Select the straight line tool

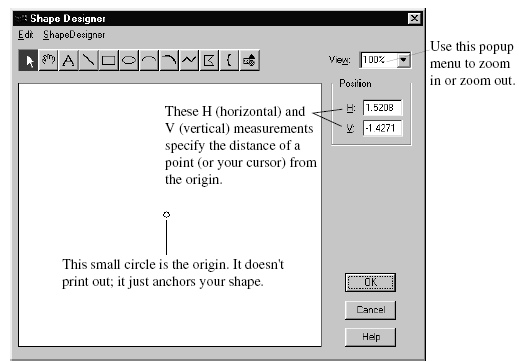(89, 60)
